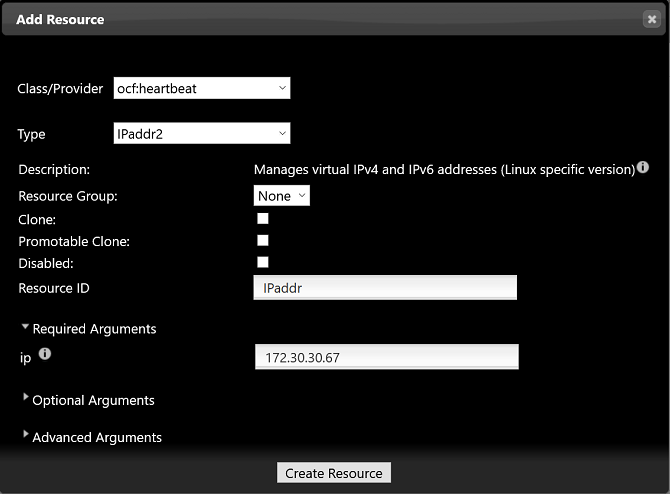The image size is (670, 494).
Task: Click the Resource ID text field
Action: (x=385, y=288)
